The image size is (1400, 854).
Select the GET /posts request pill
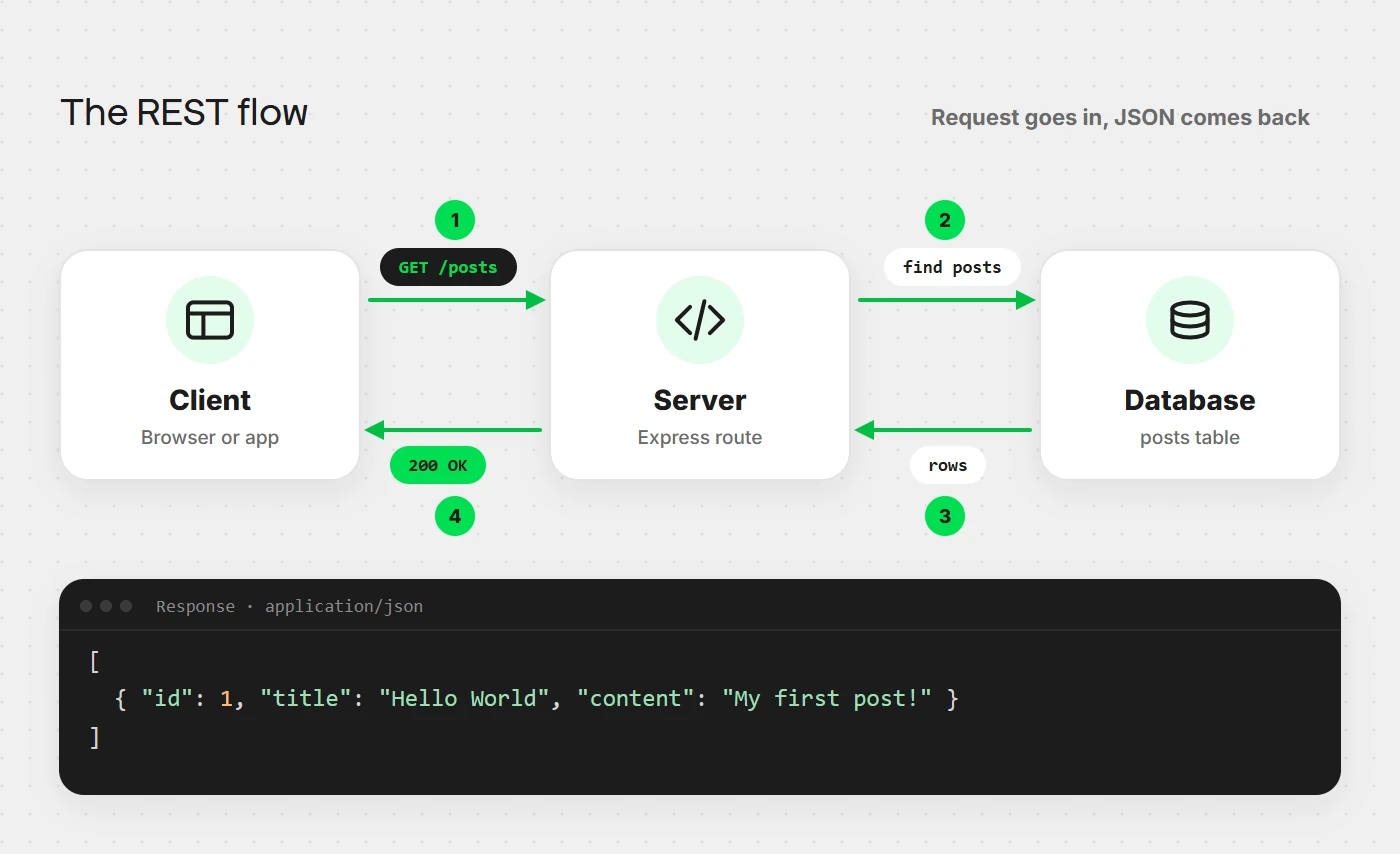point(448,267)
